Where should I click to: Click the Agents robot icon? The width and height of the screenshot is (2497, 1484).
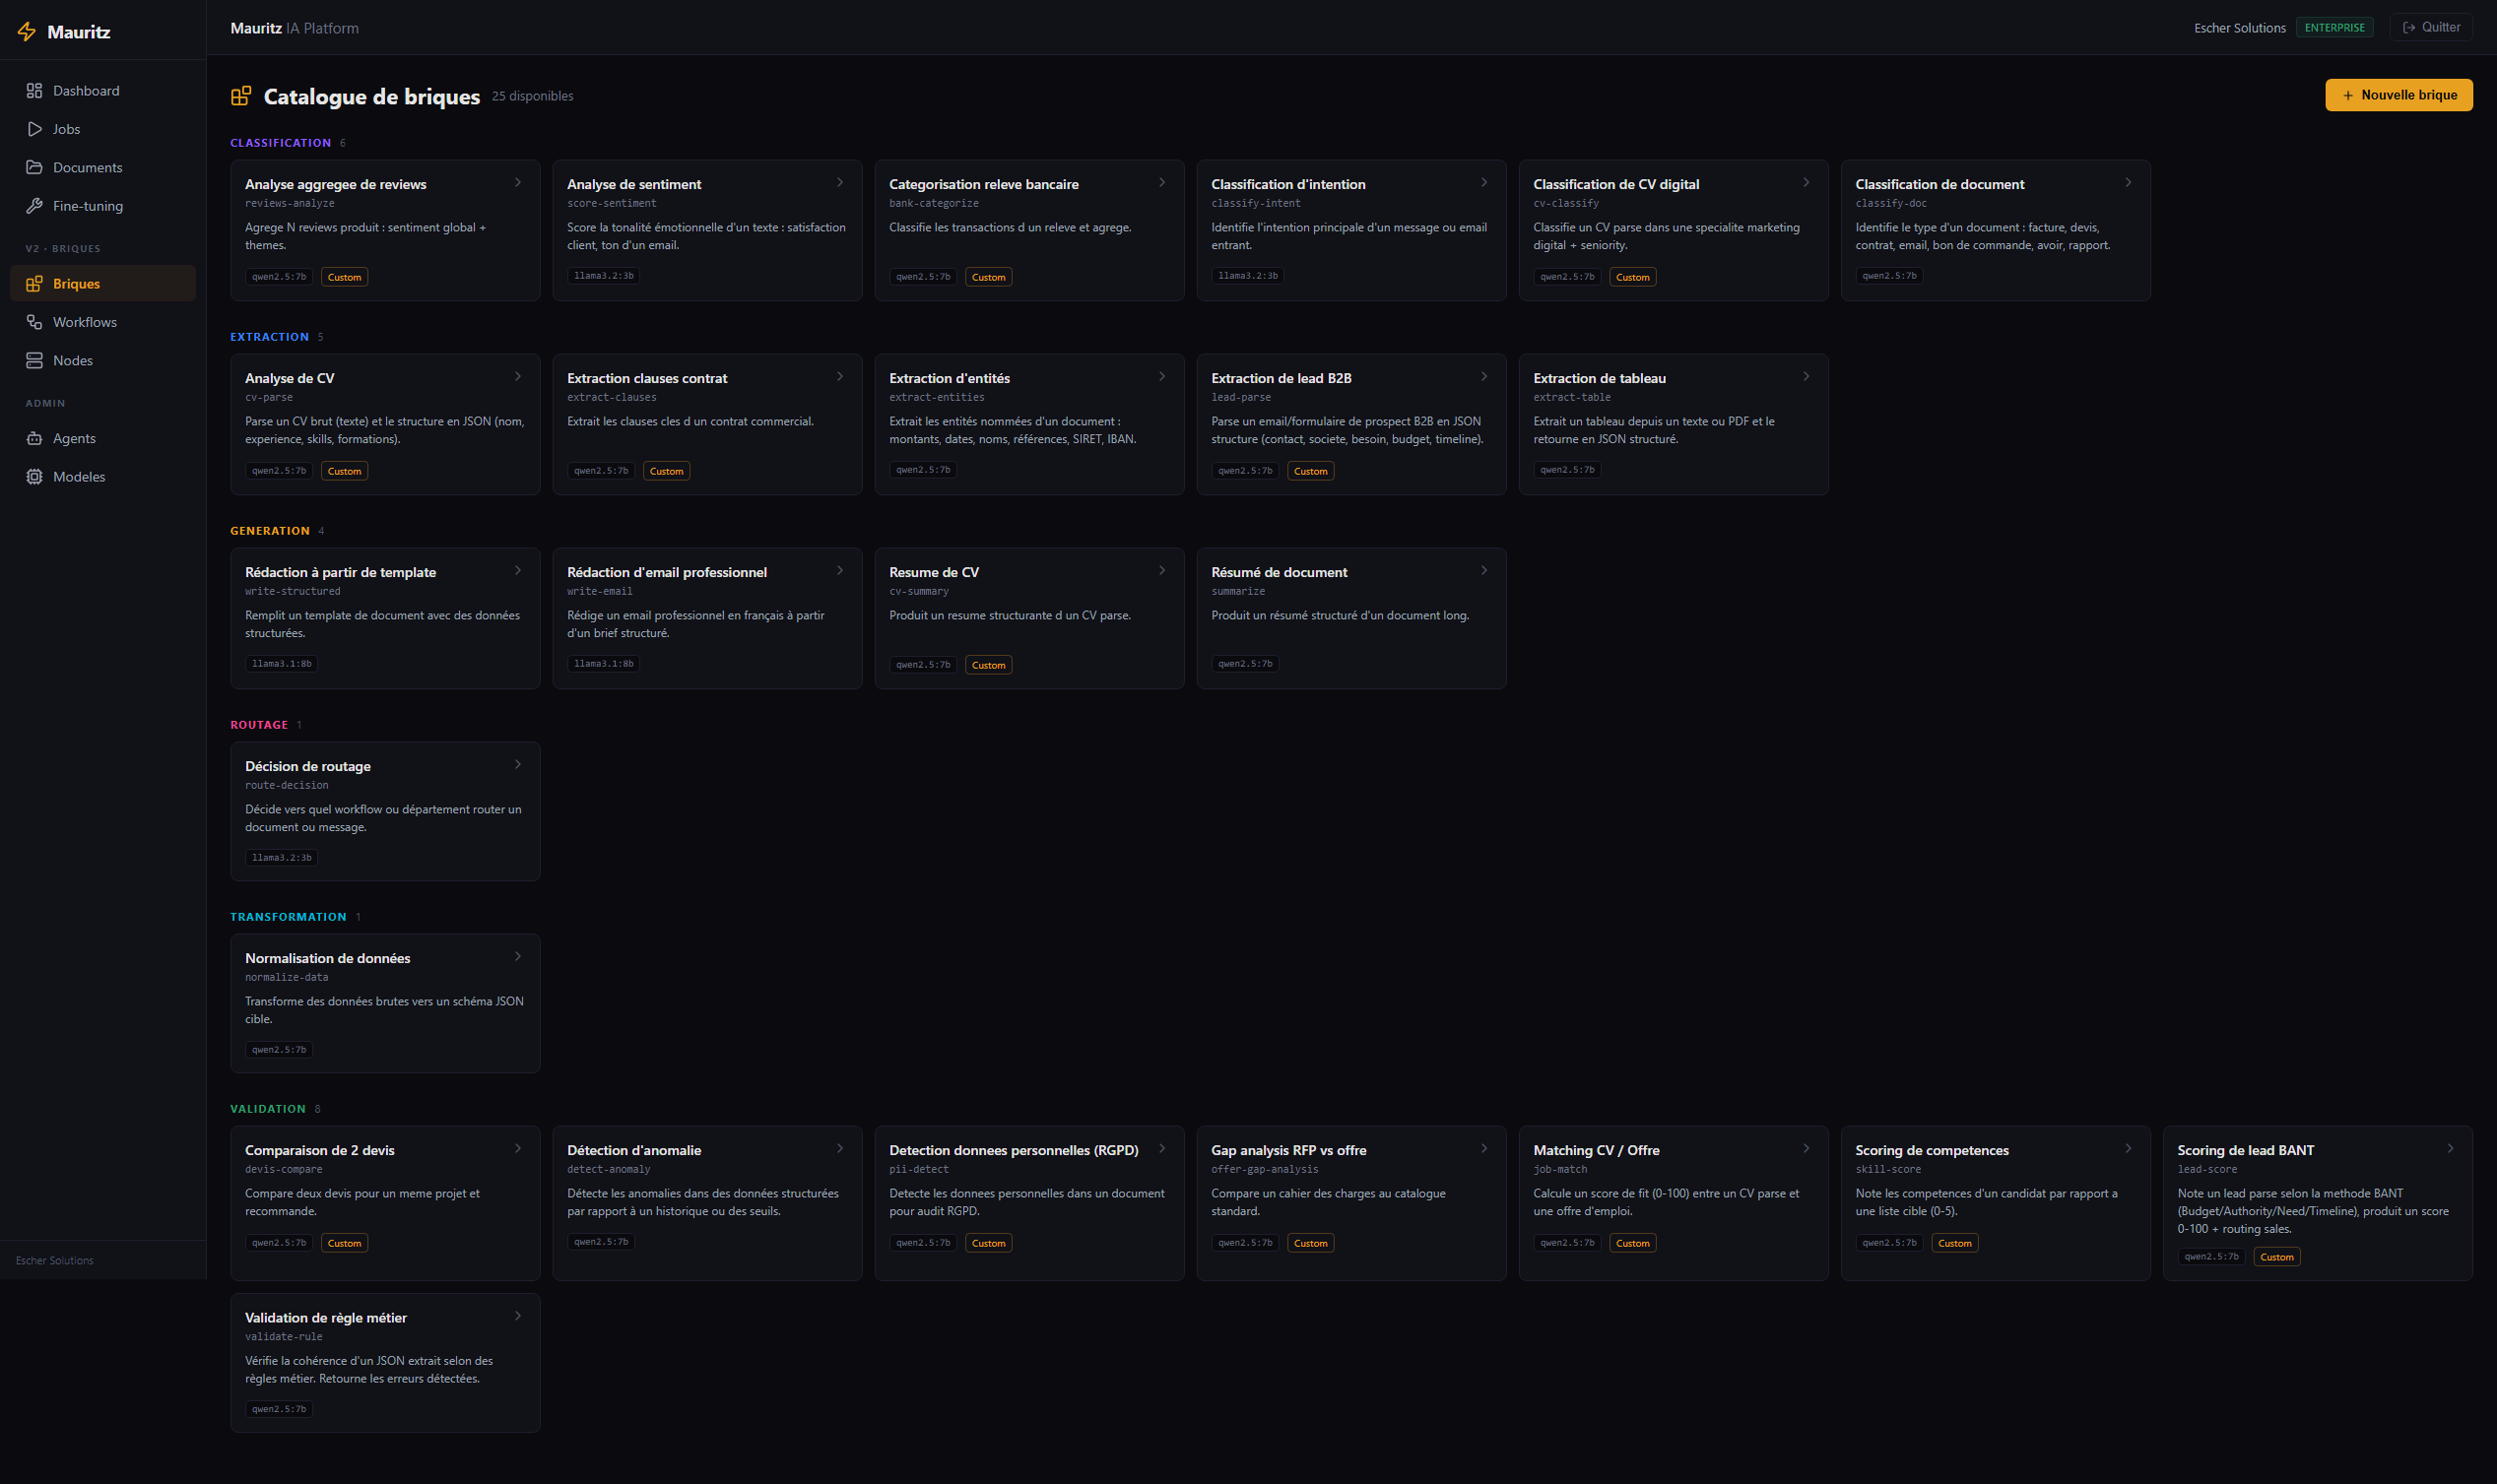point(34,438)
